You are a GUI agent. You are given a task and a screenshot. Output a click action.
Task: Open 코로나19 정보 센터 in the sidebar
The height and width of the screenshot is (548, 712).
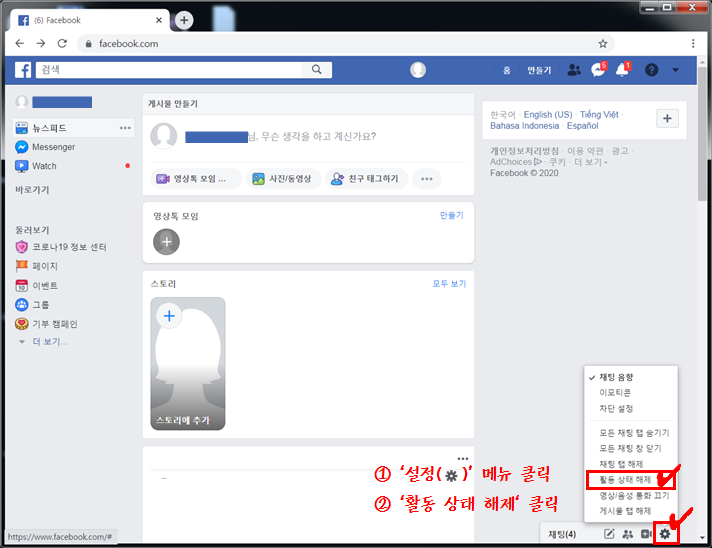click(x=61, y=247)
